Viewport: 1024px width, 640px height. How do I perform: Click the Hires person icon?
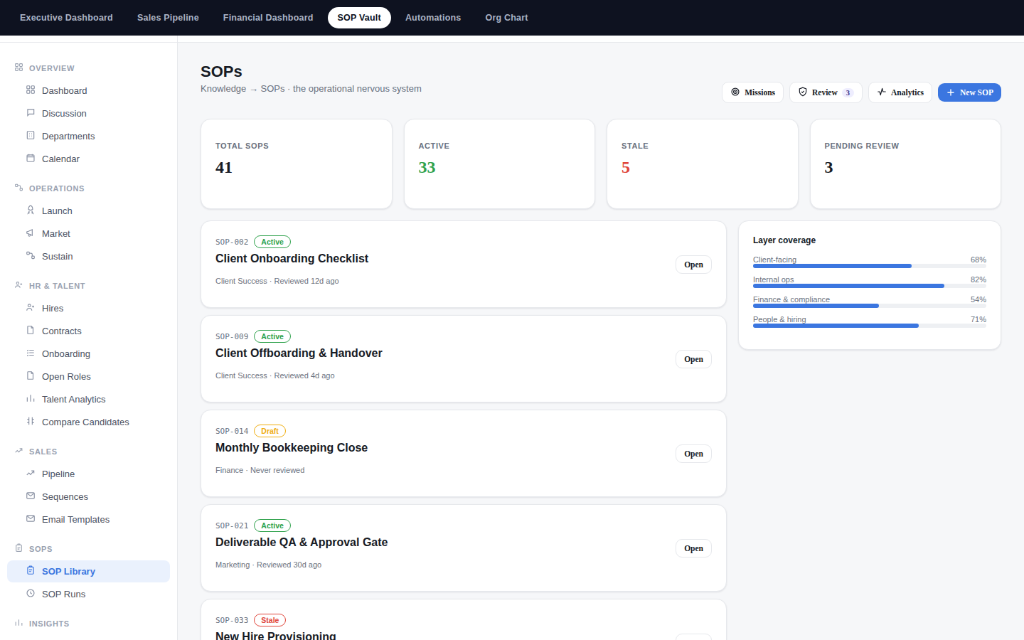(x=31, y=308)
